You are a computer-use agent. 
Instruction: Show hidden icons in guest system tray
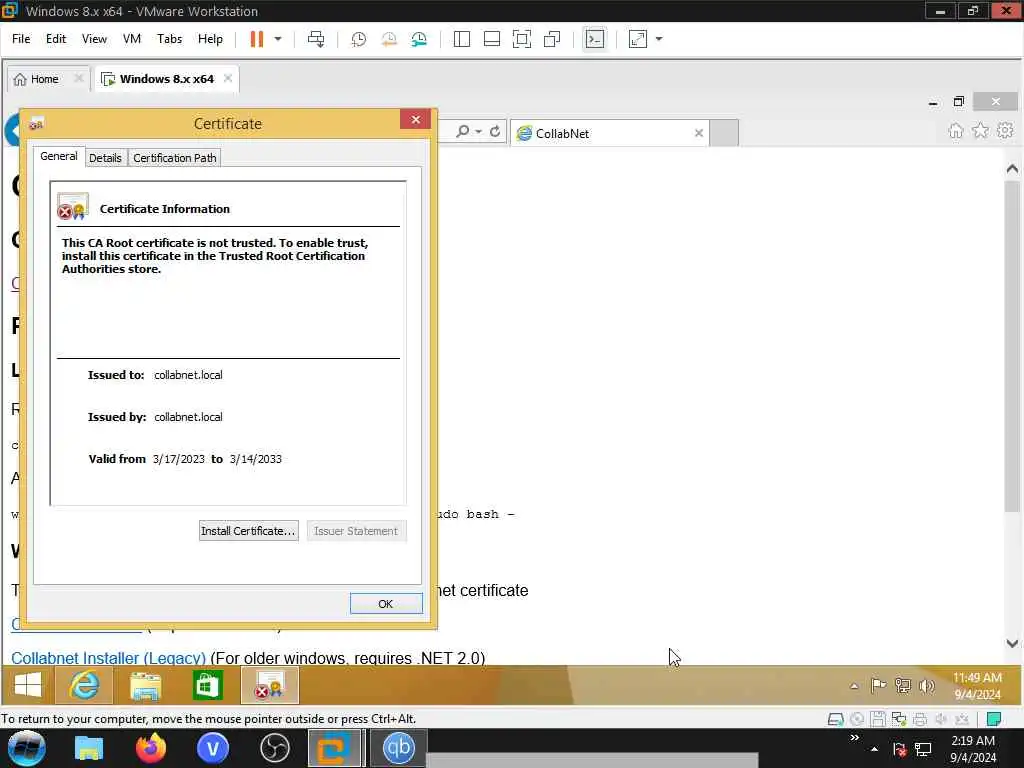coord(854,686)
